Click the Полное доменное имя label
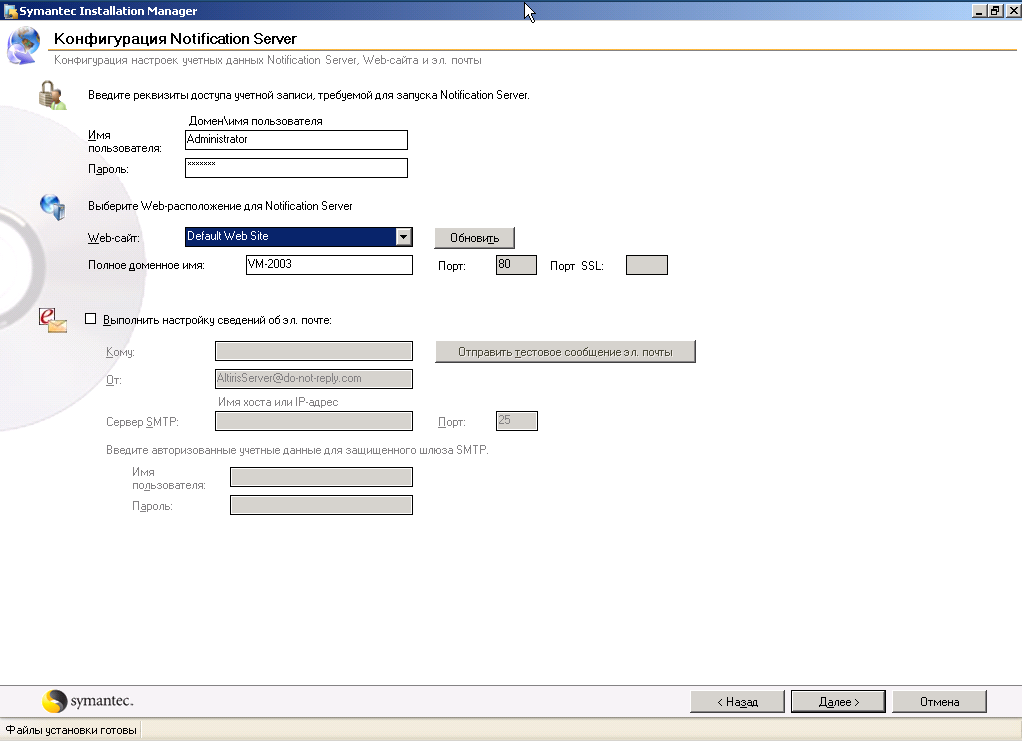The image size is (1022, 742). [146, 265]
